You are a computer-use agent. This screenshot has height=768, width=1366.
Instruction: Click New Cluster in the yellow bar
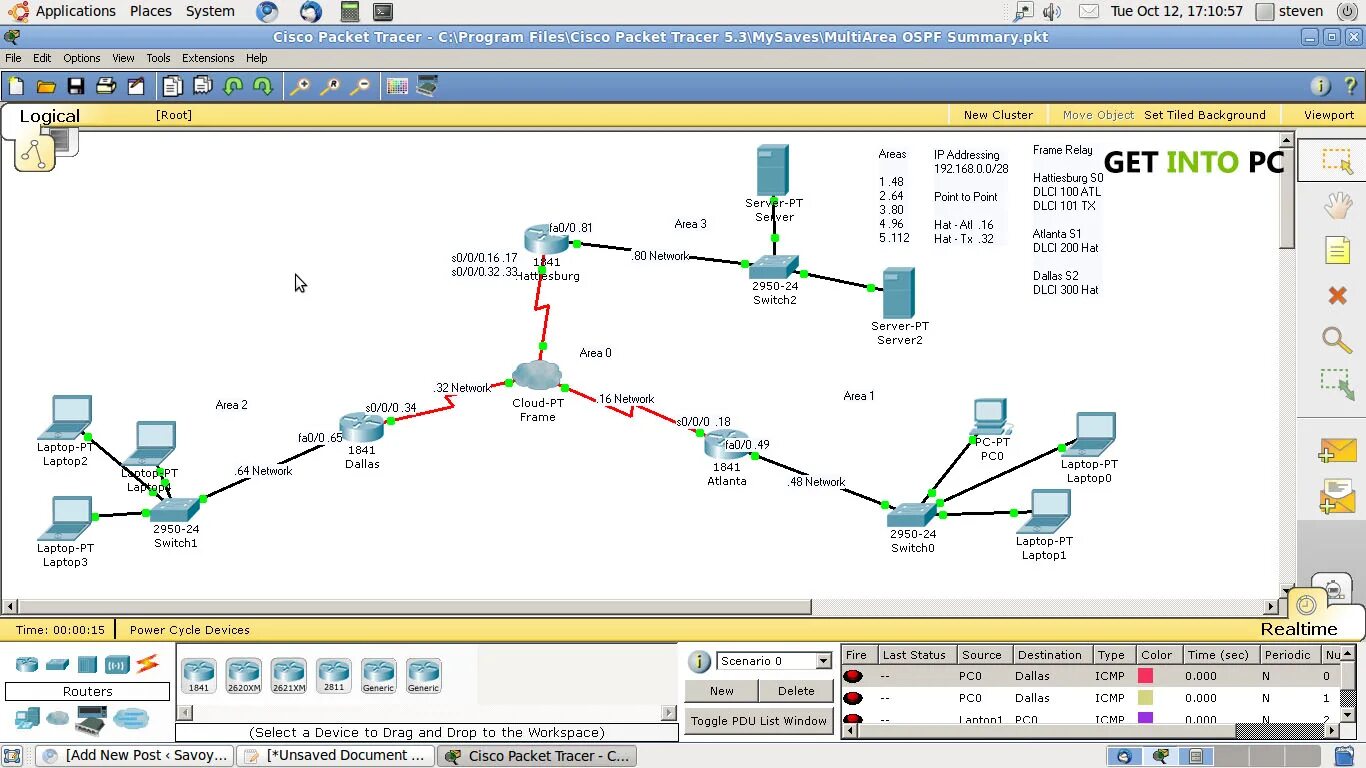tap(998, 115)
